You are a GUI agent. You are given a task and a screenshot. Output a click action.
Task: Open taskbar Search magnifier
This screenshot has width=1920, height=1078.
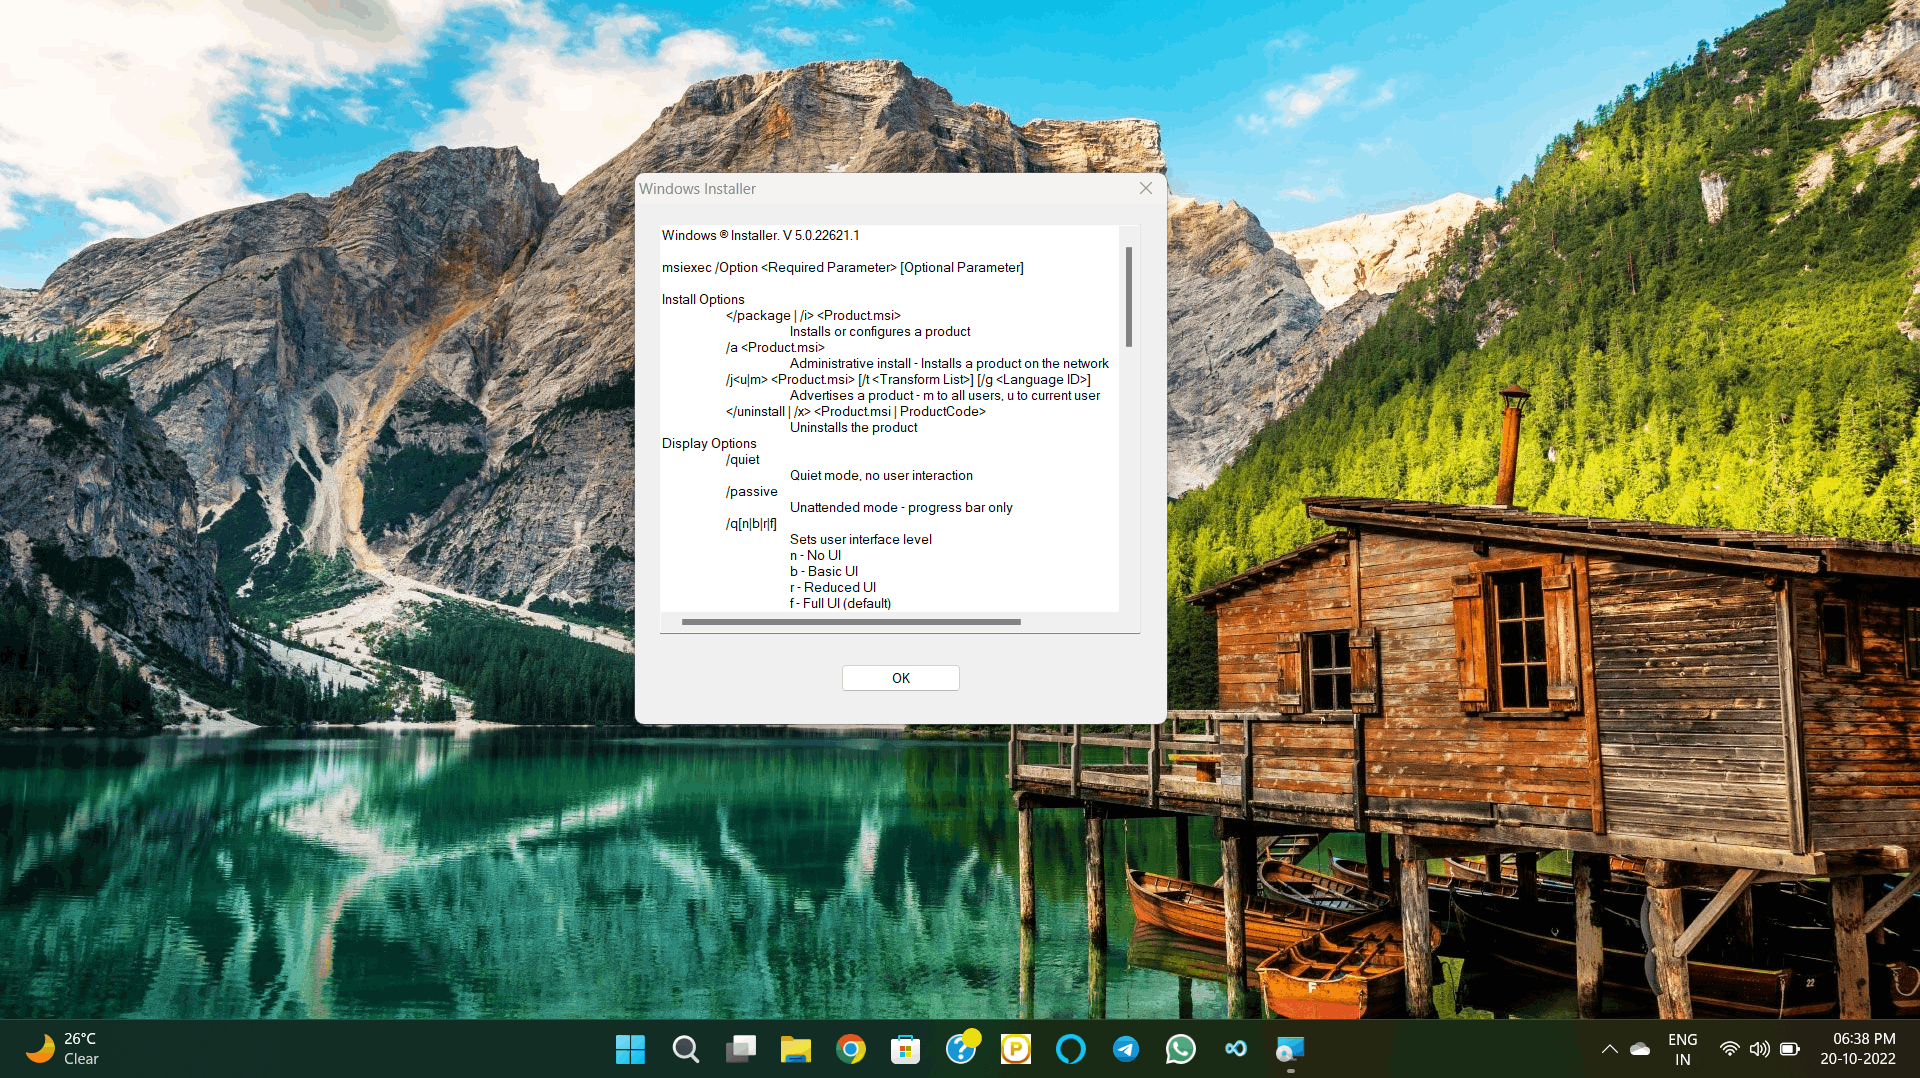685,1049
